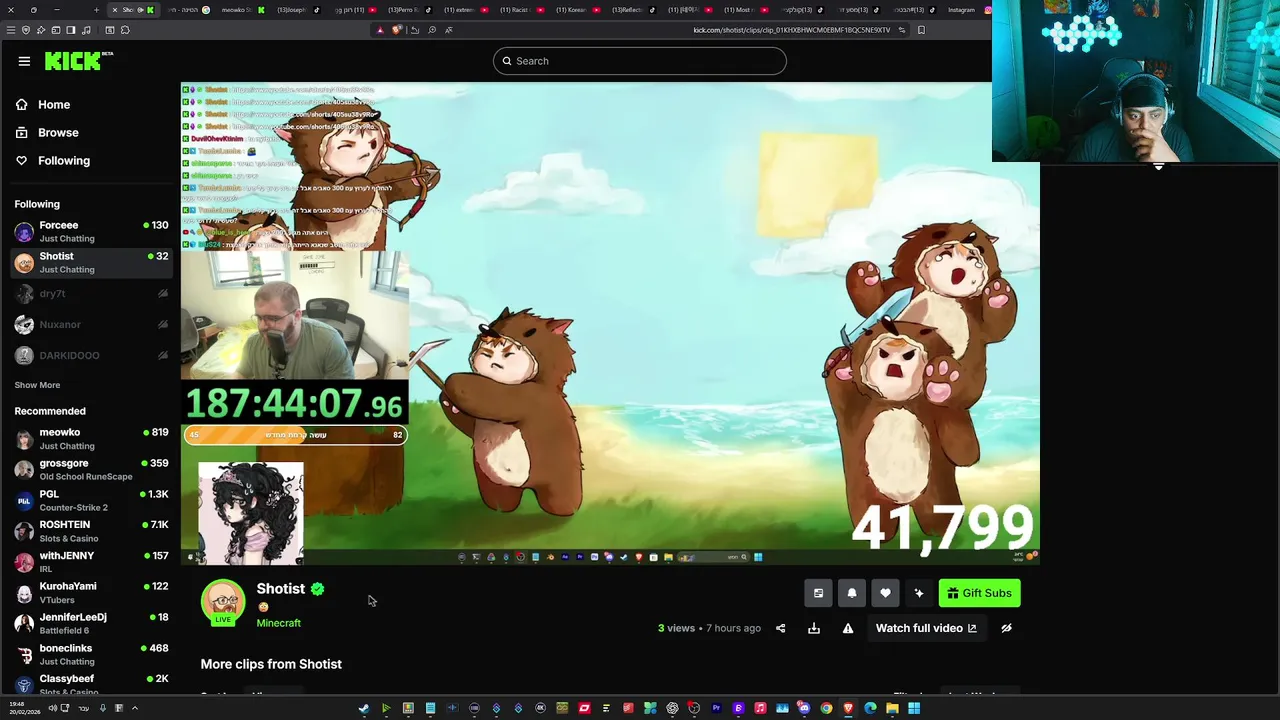Click the clip video player
Viewport: 1280px width, 720px height.
pos(610,323)
